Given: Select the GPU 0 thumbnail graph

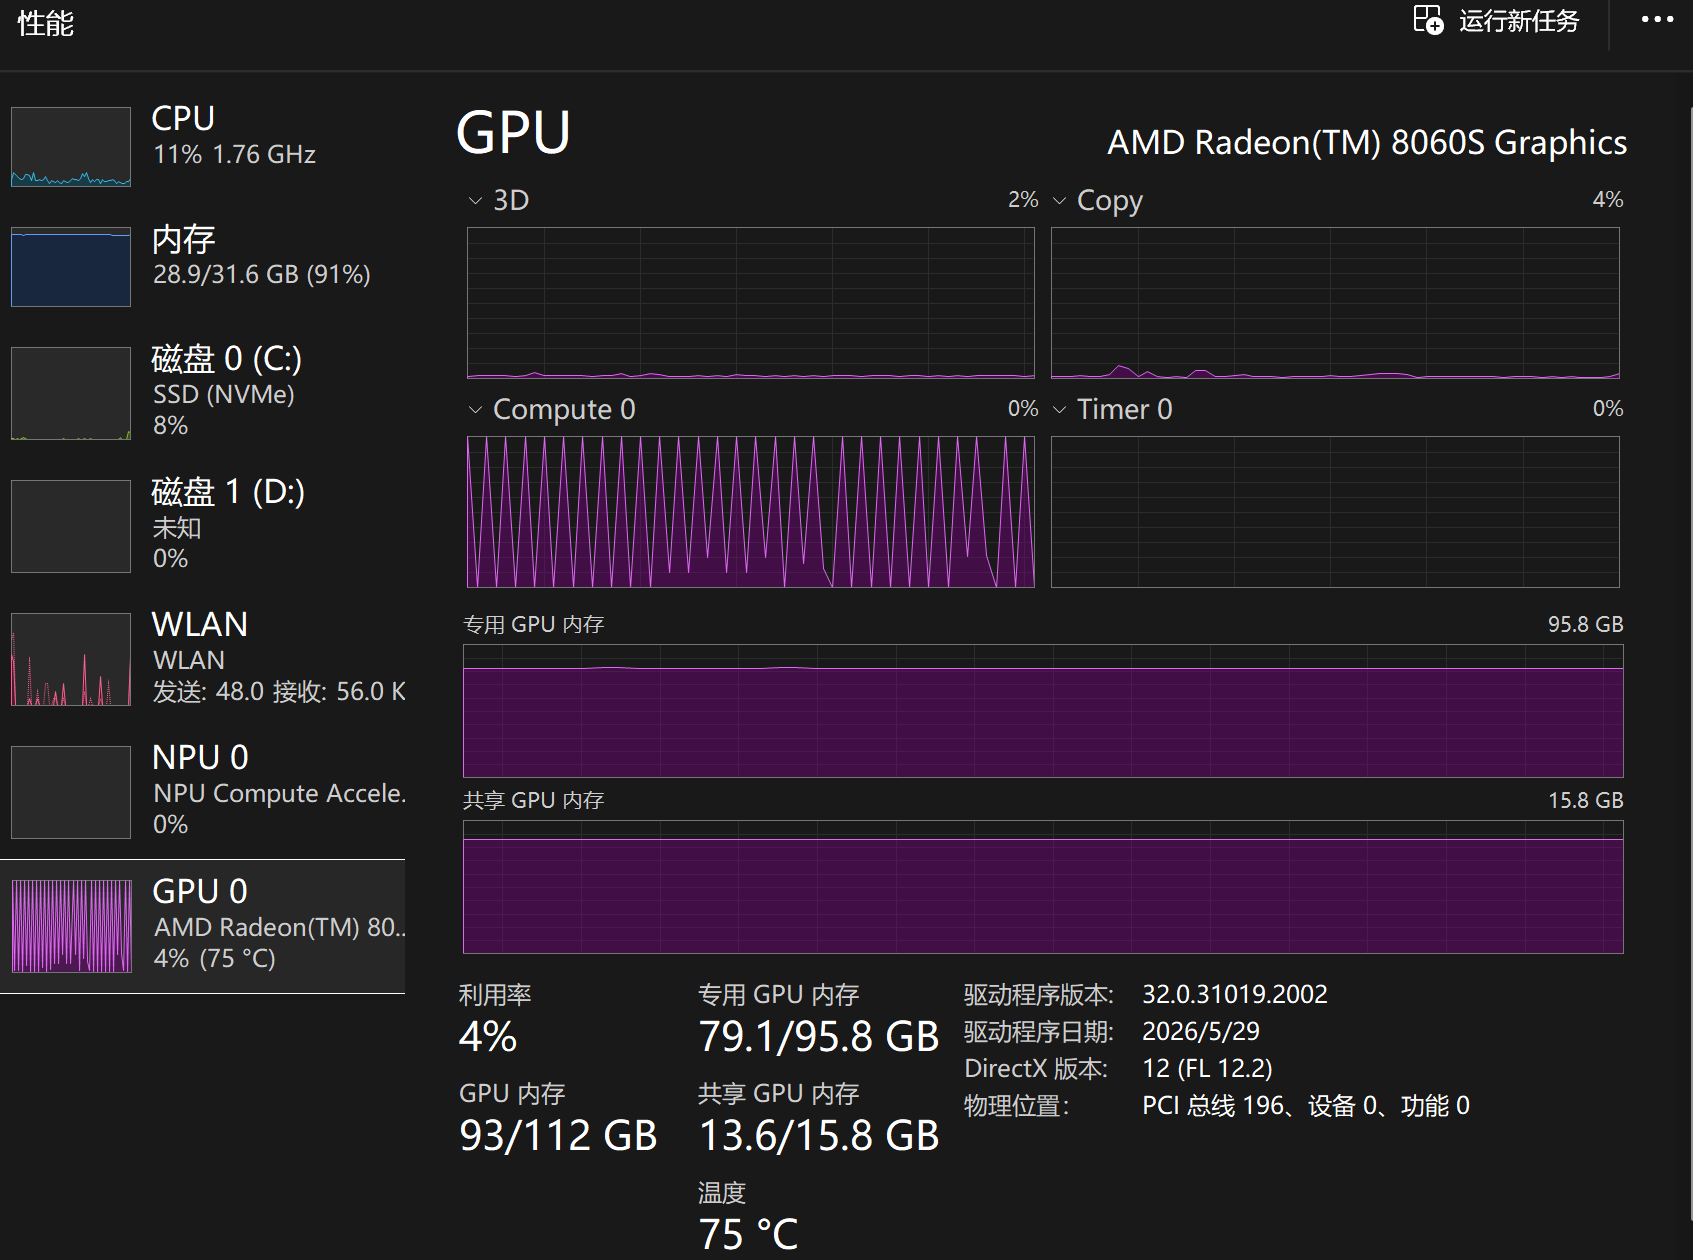Looking at the screenshot, I should [71, 926].
